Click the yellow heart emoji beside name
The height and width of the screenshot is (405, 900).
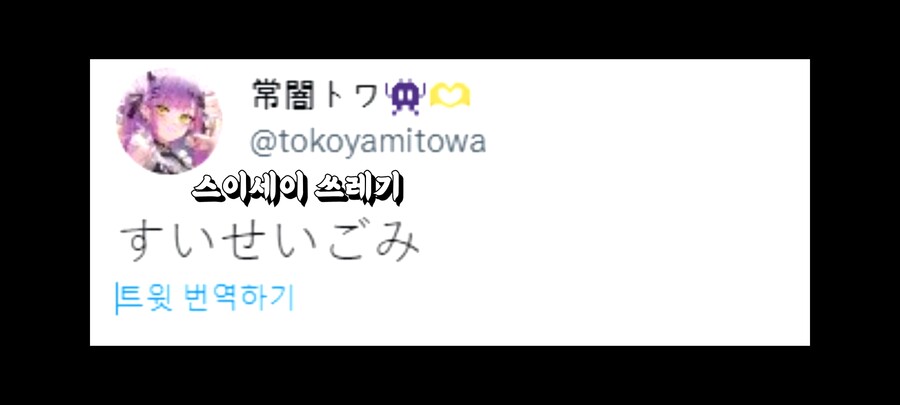click(x=449, y=95)
